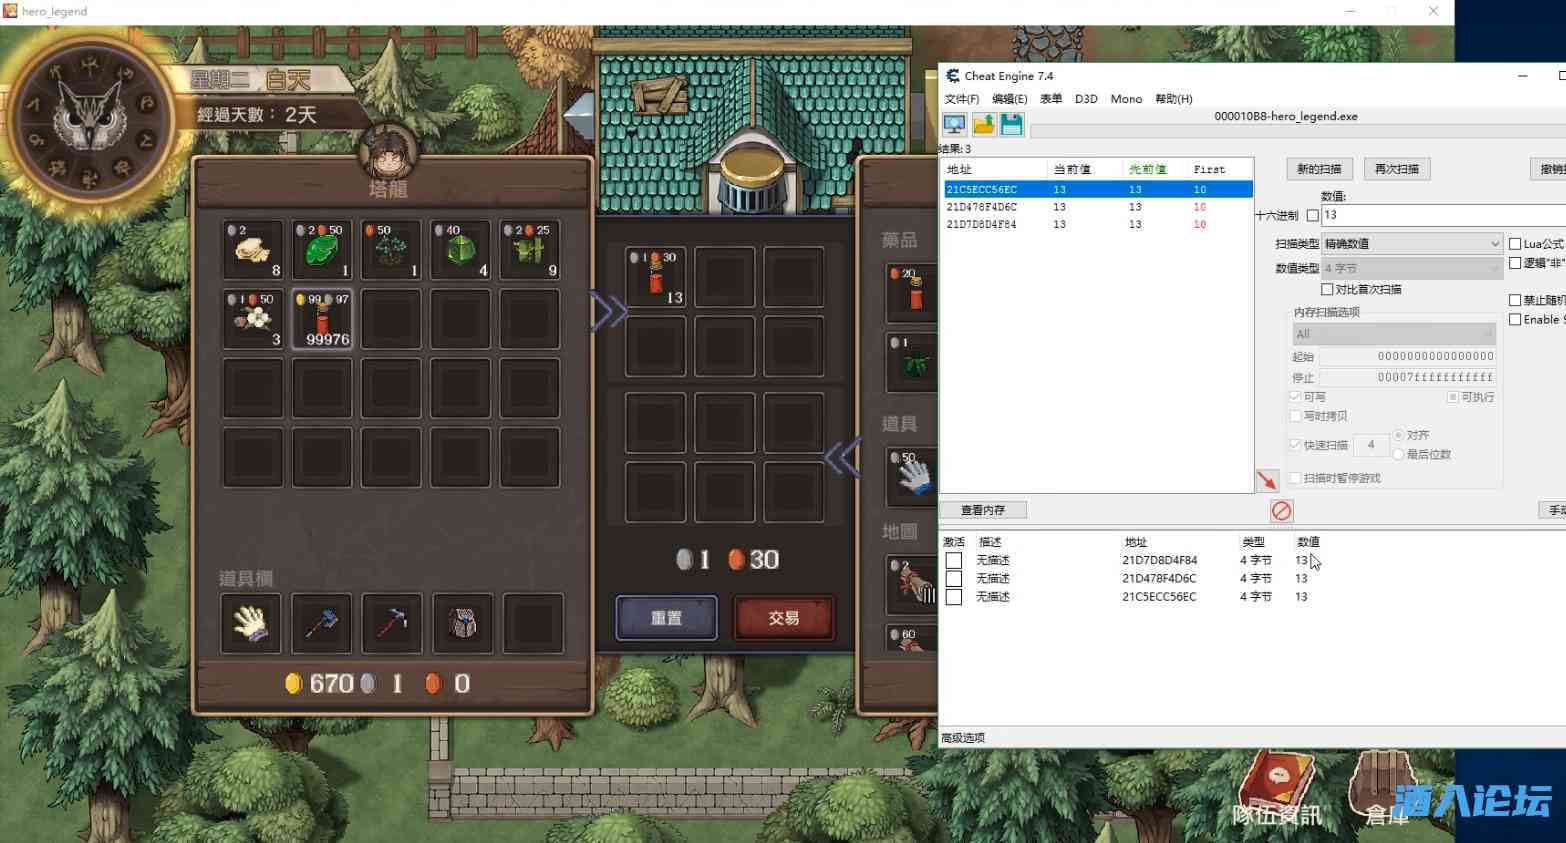Click the 数值 value input field
Screen dimensions: 1566x843
pos(1440,215)
